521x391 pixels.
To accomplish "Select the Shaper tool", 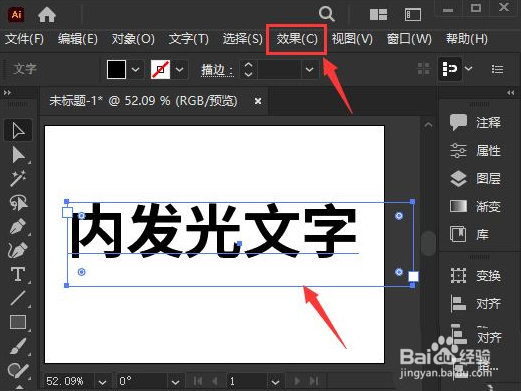I will [x=18, y=370].
